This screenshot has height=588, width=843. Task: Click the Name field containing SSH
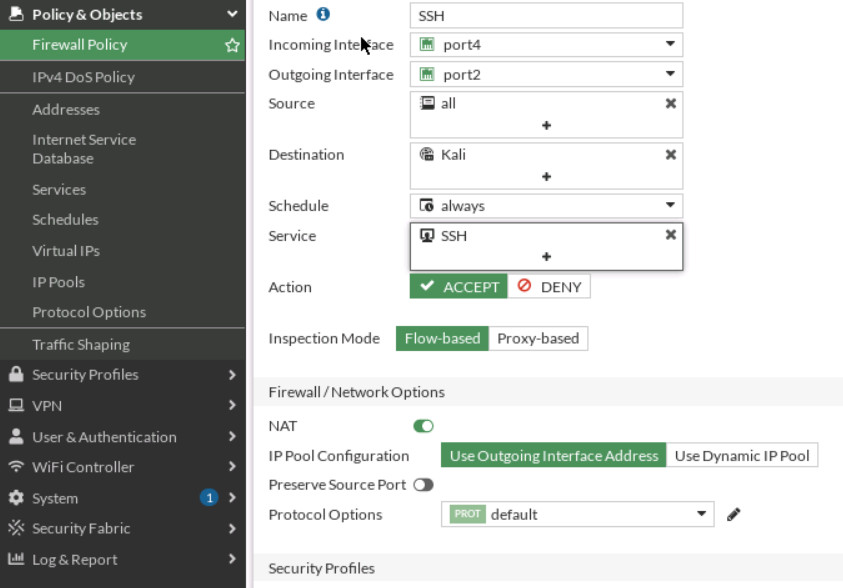(x=546, y=15)
